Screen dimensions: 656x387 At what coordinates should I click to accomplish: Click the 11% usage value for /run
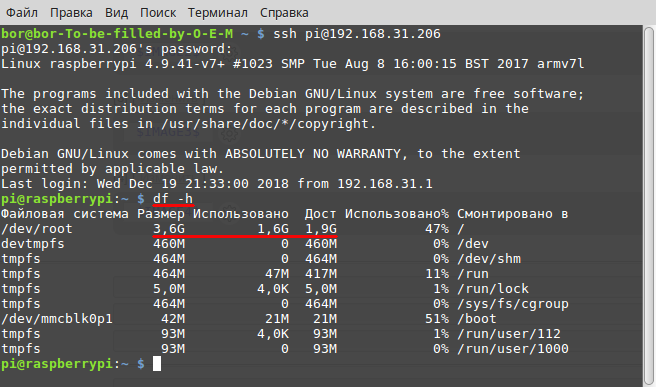click(437, 274)
